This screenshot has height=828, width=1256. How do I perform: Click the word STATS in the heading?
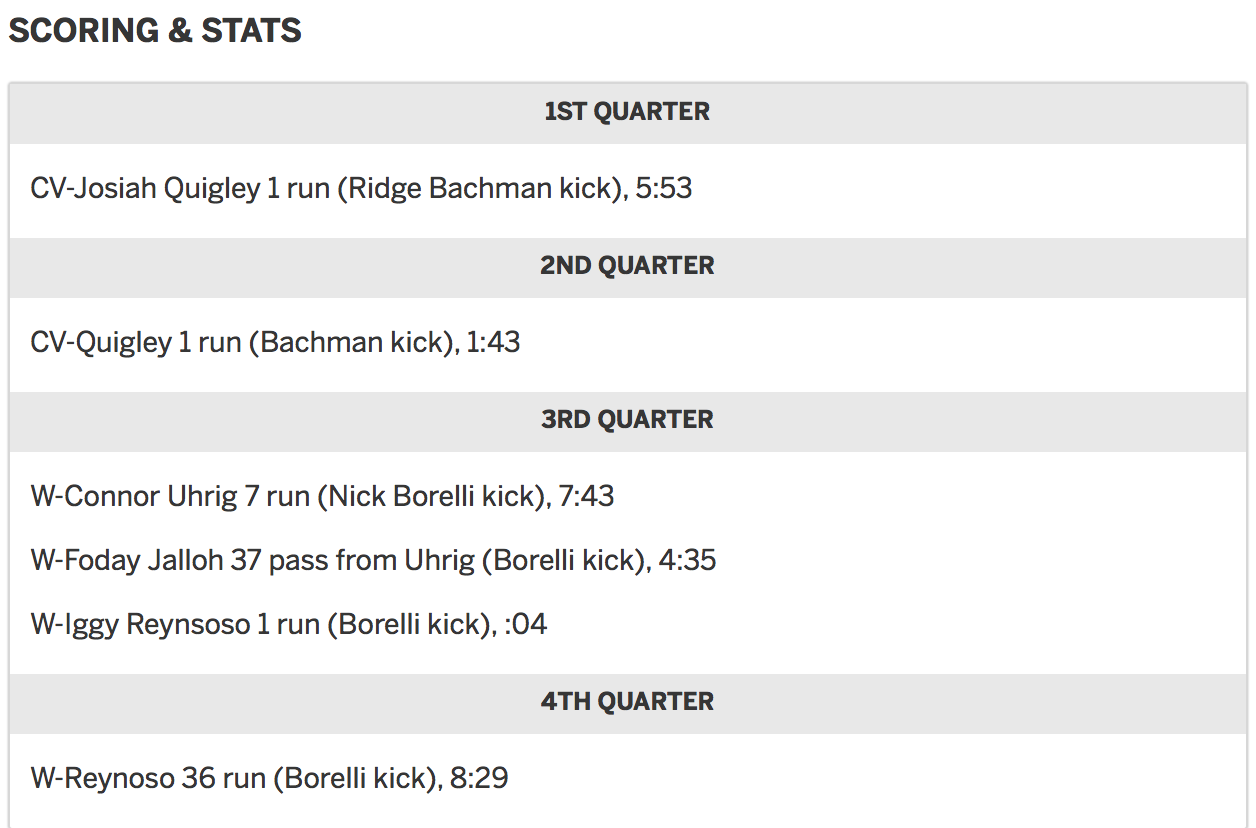tap(252, 31)
